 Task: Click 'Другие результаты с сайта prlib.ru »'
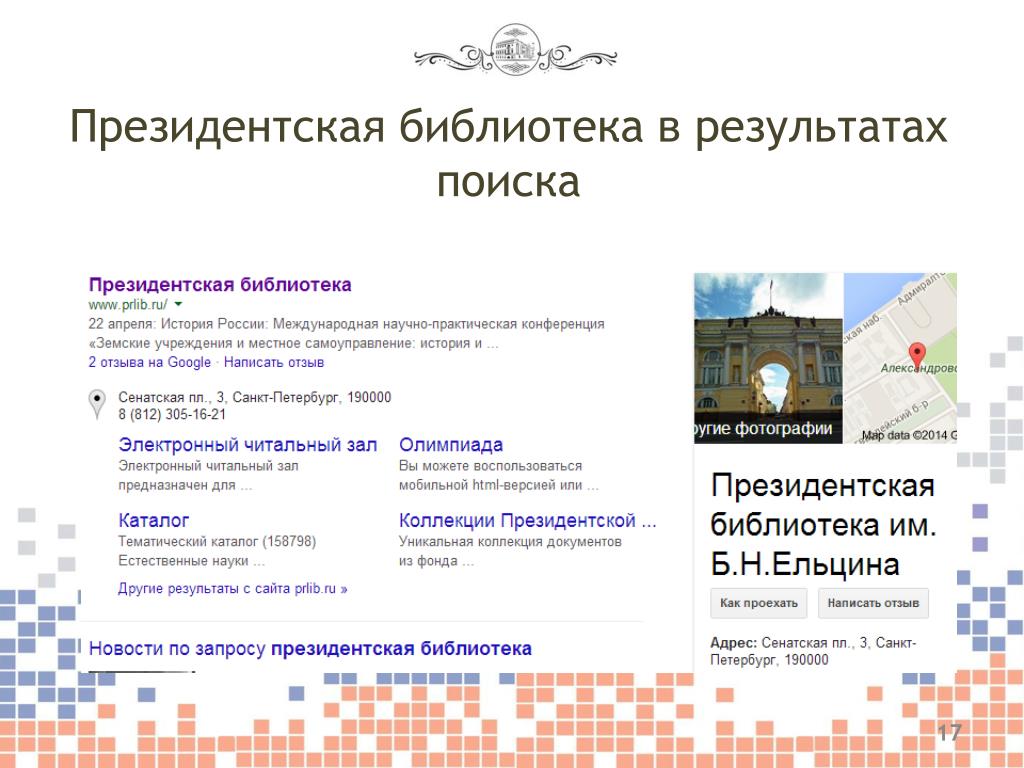click(232, 588)
